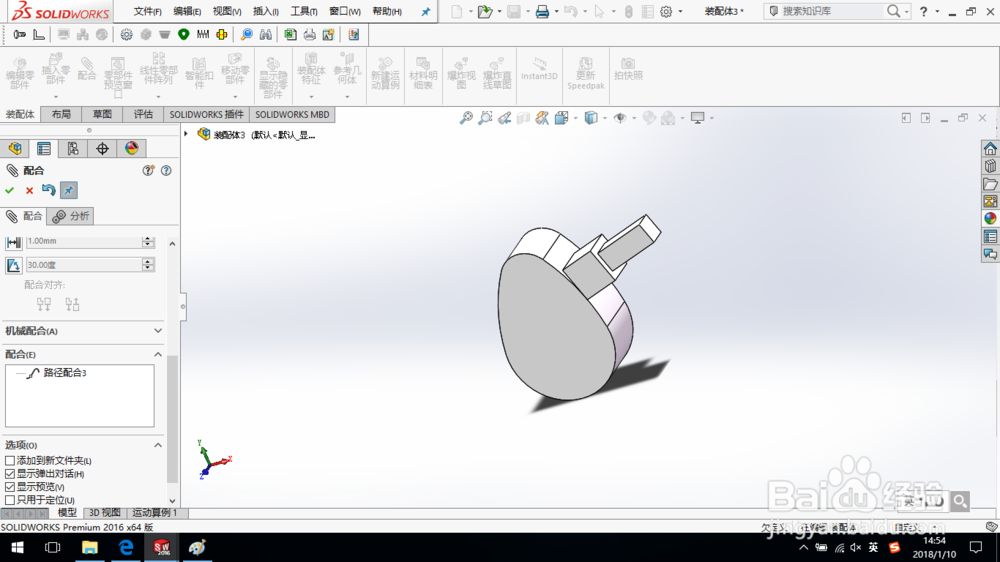The image size is (1000, 562).
Task: Open Microsoft Edge from taskbar
Action: 126,547
